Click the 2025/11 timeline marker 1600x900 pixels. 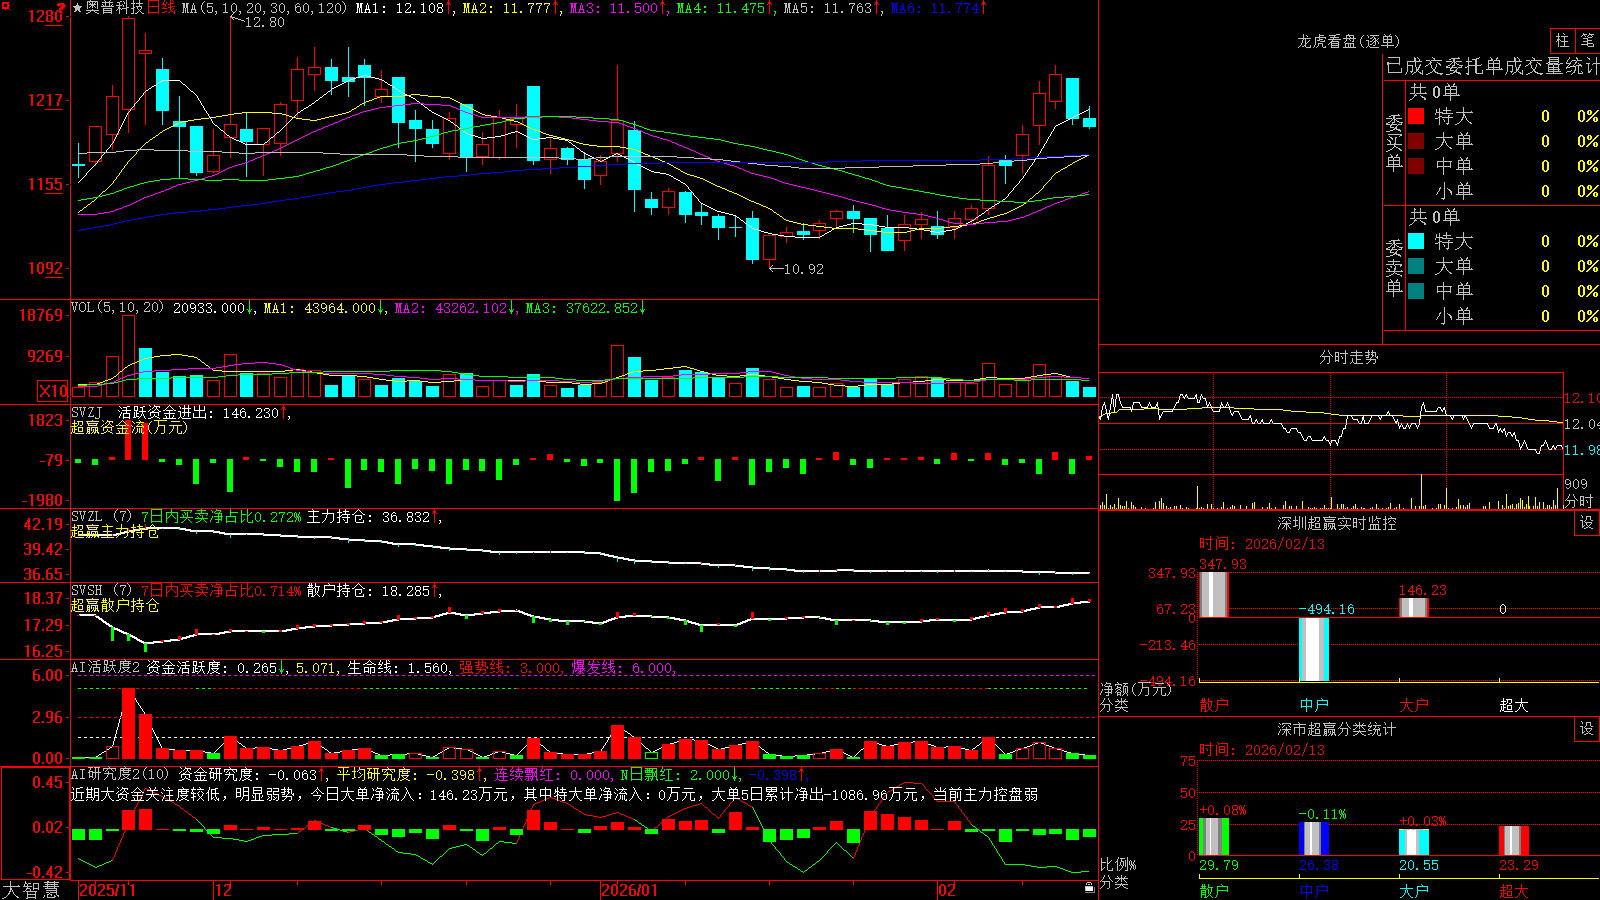(x=107, y=890)
